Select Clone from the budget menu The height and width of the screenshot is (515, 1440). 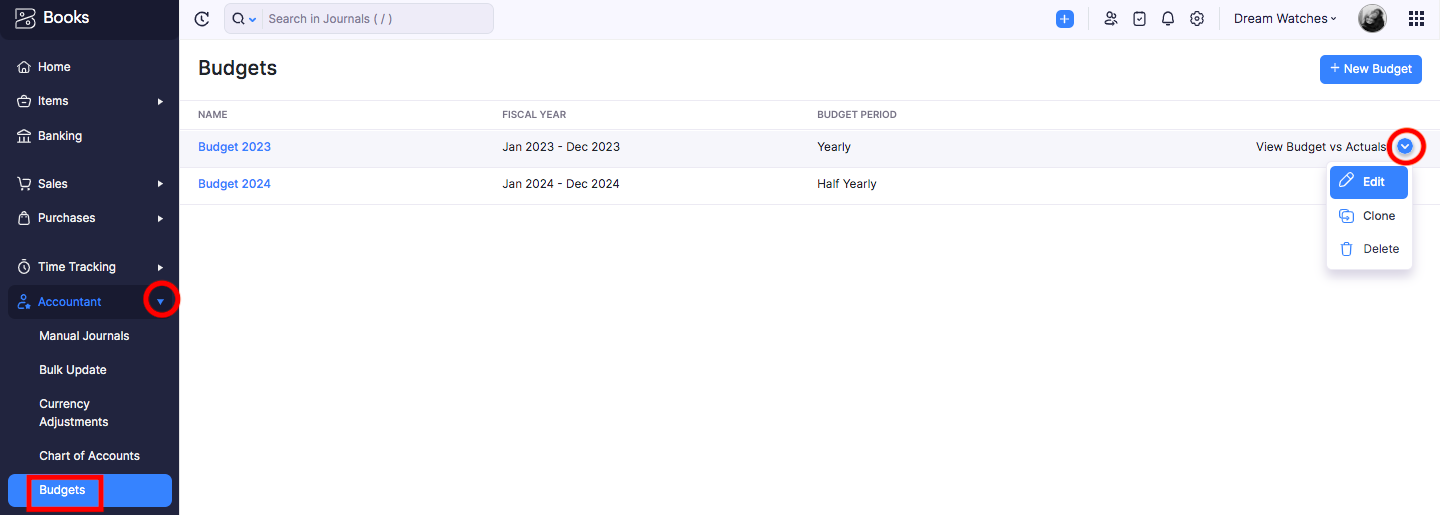coord(1369,216)
